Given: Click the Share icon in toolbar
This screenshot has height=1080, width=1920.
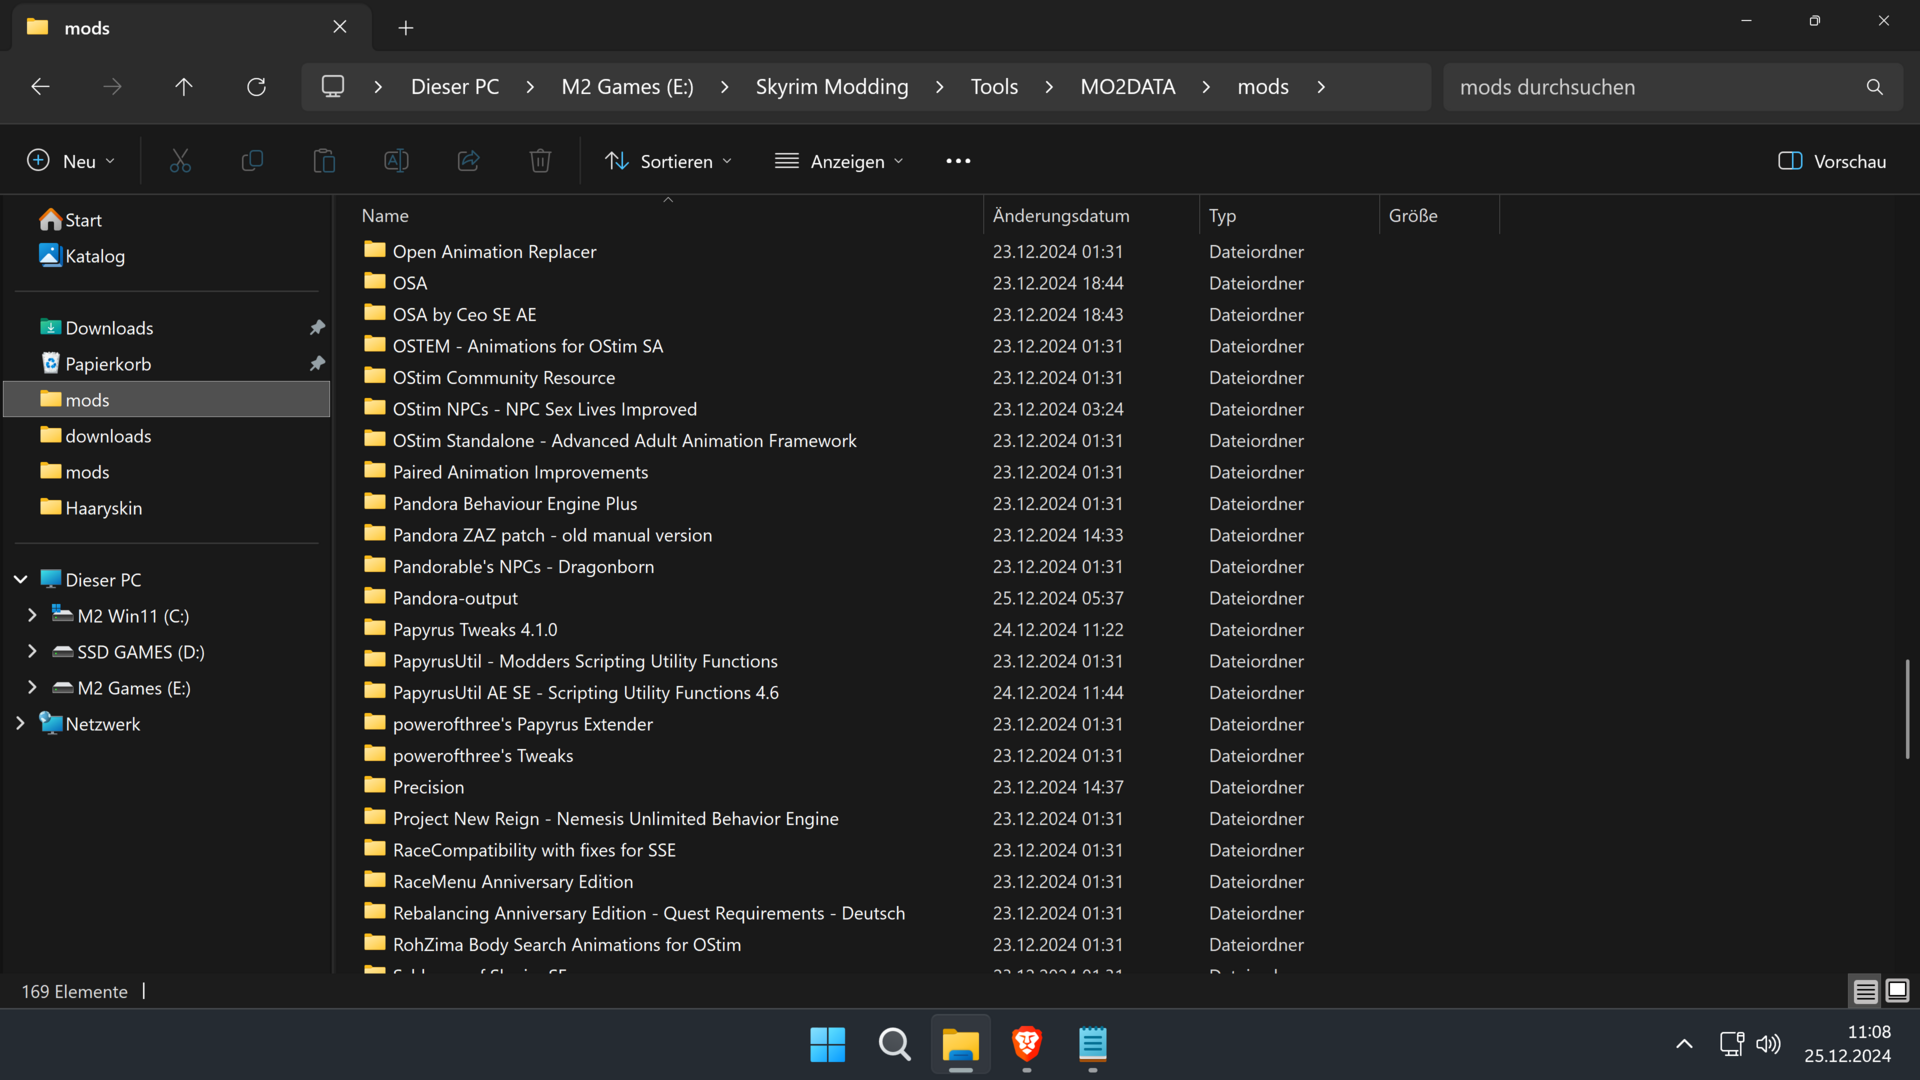Looking at the screenshot, I should pos(468,161).
